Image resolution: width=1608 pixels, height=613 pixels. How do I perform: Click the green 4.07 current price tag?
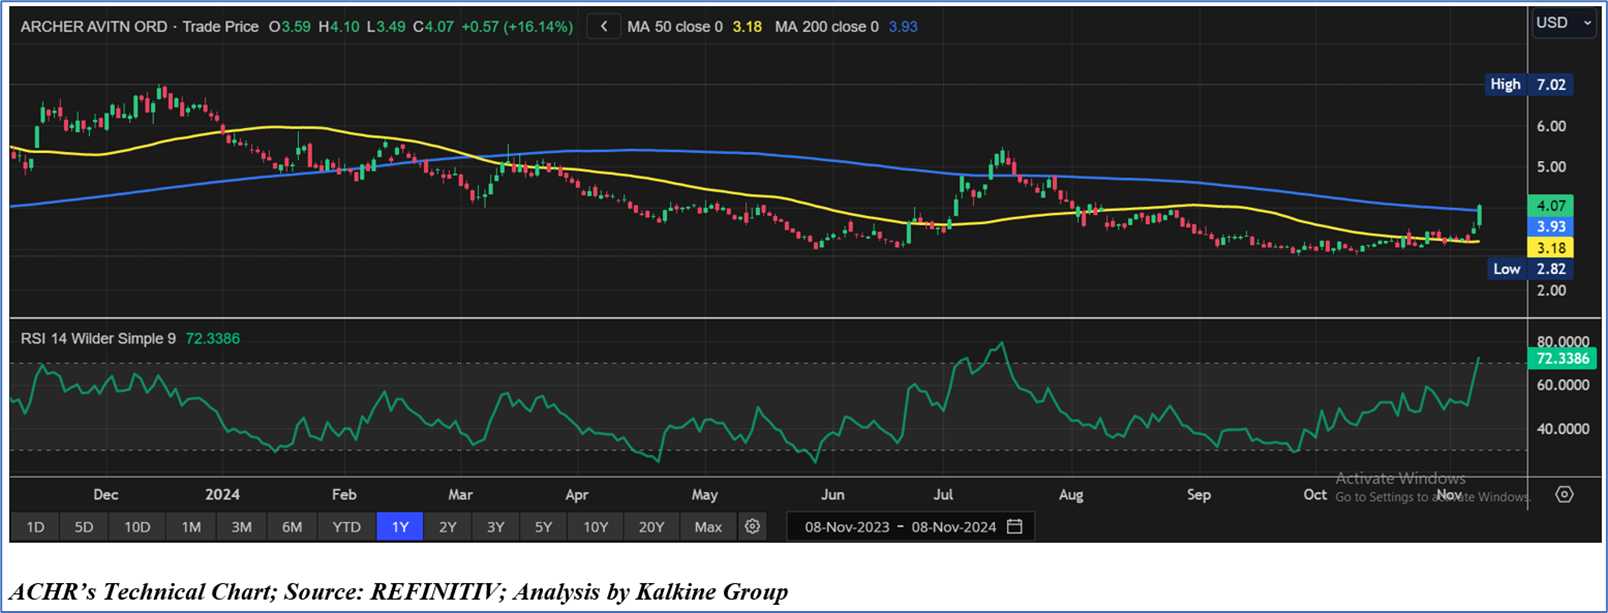pos(1551,206)
